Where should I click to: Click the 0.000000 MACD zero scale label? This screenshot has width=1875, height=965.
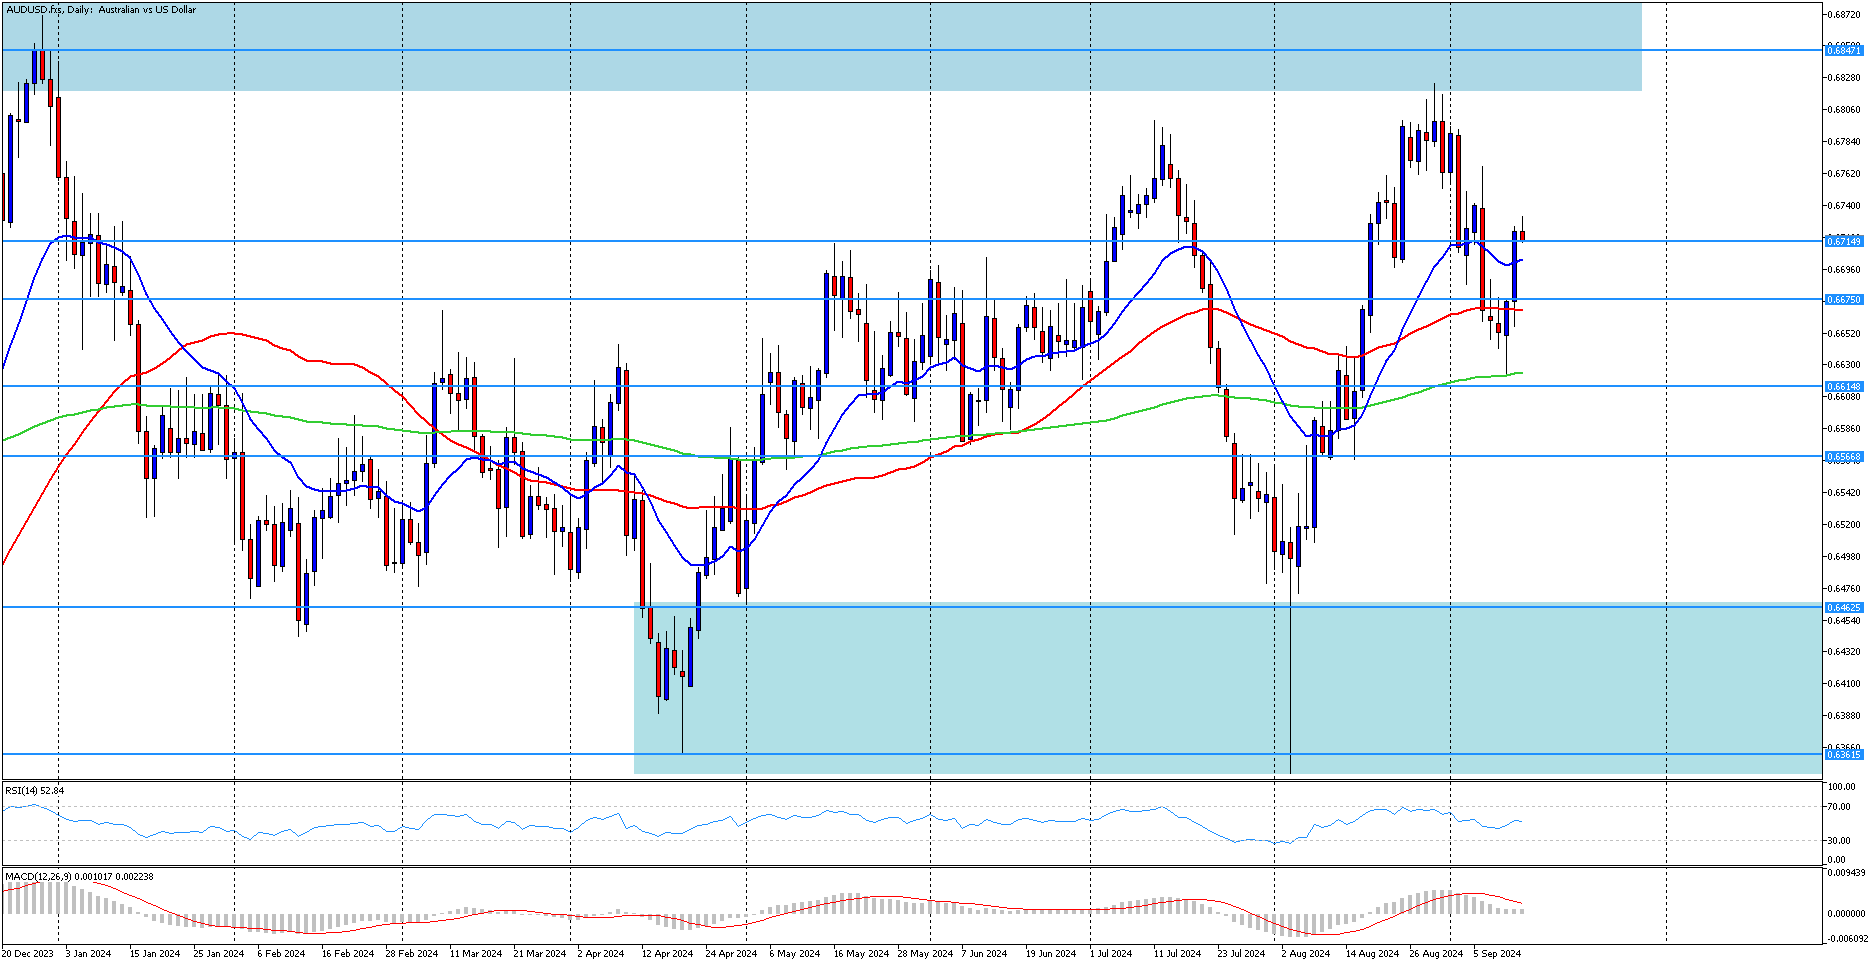click(x=1845, y=913)
